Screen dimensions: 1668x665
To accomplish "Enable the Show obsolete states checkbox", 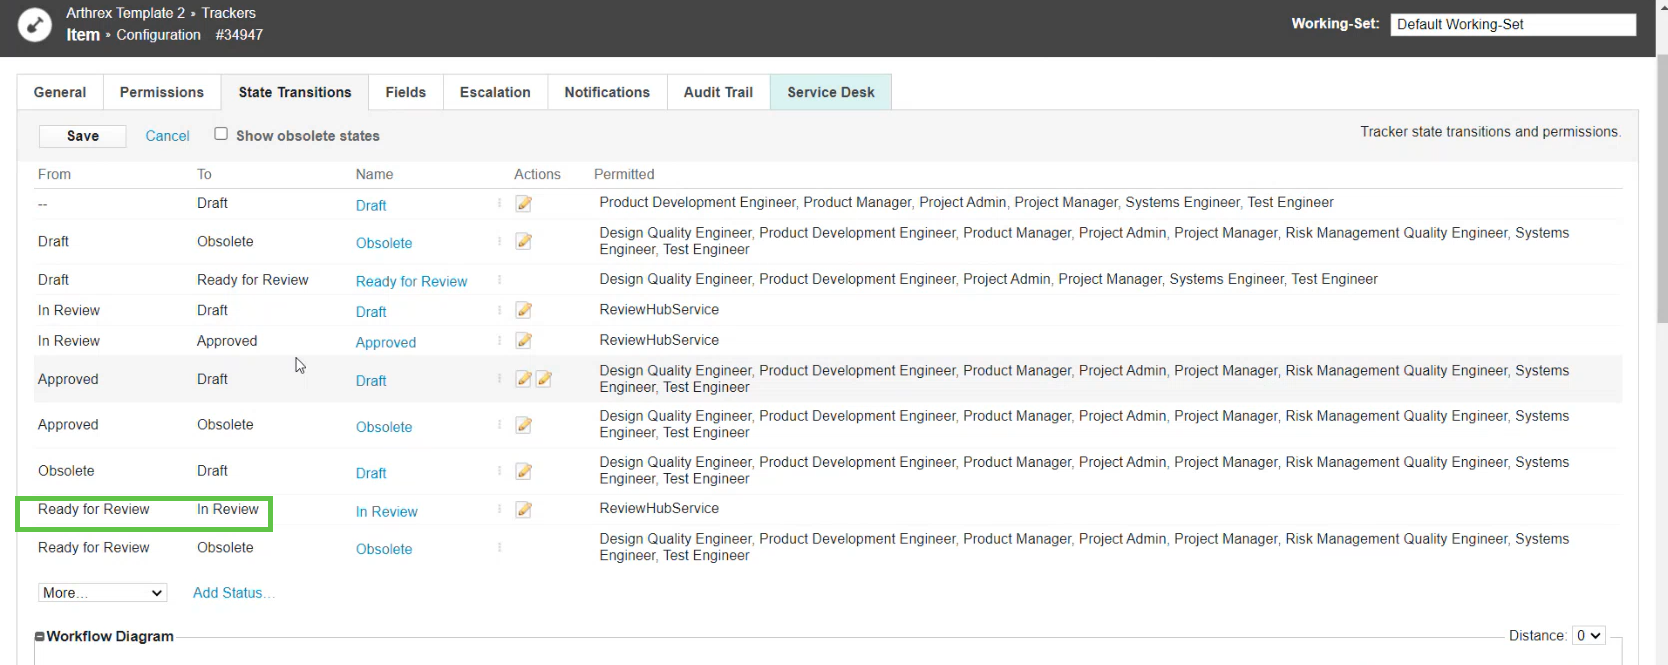I will coord(221,134).
